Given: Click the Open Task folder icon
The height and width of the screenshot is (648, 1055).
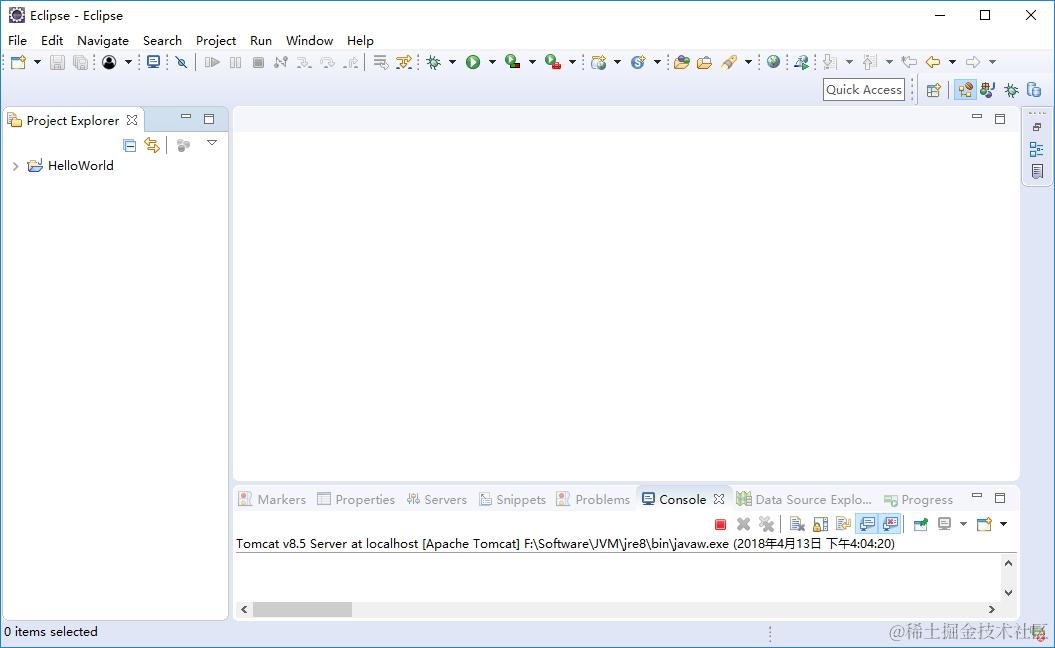Looking at the screenshot, I should point(704,63).
